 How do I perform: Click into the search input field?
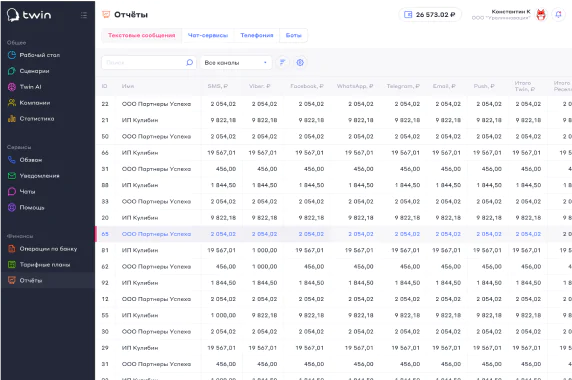[149, 62]
